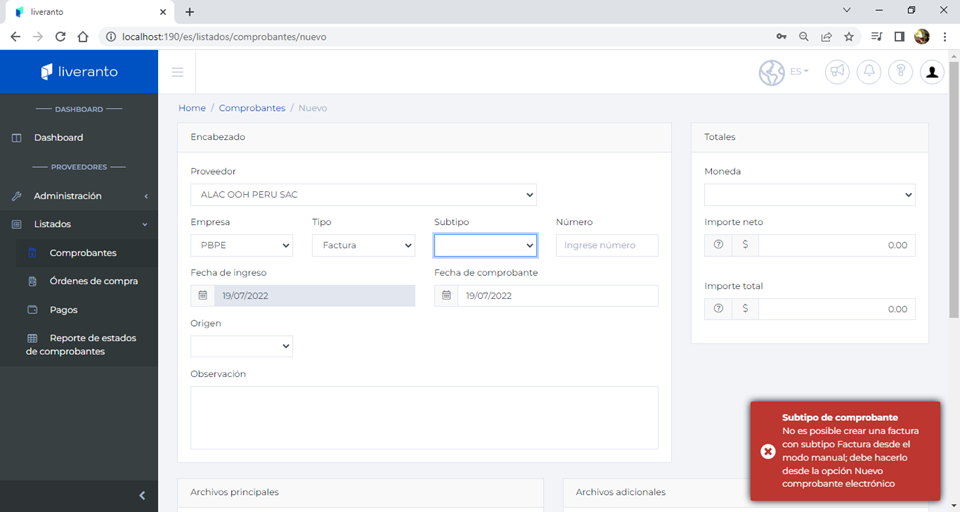Viewport: 960px width, 512px height.
Task: Open browser side panel icon
Action: (899, 37)
